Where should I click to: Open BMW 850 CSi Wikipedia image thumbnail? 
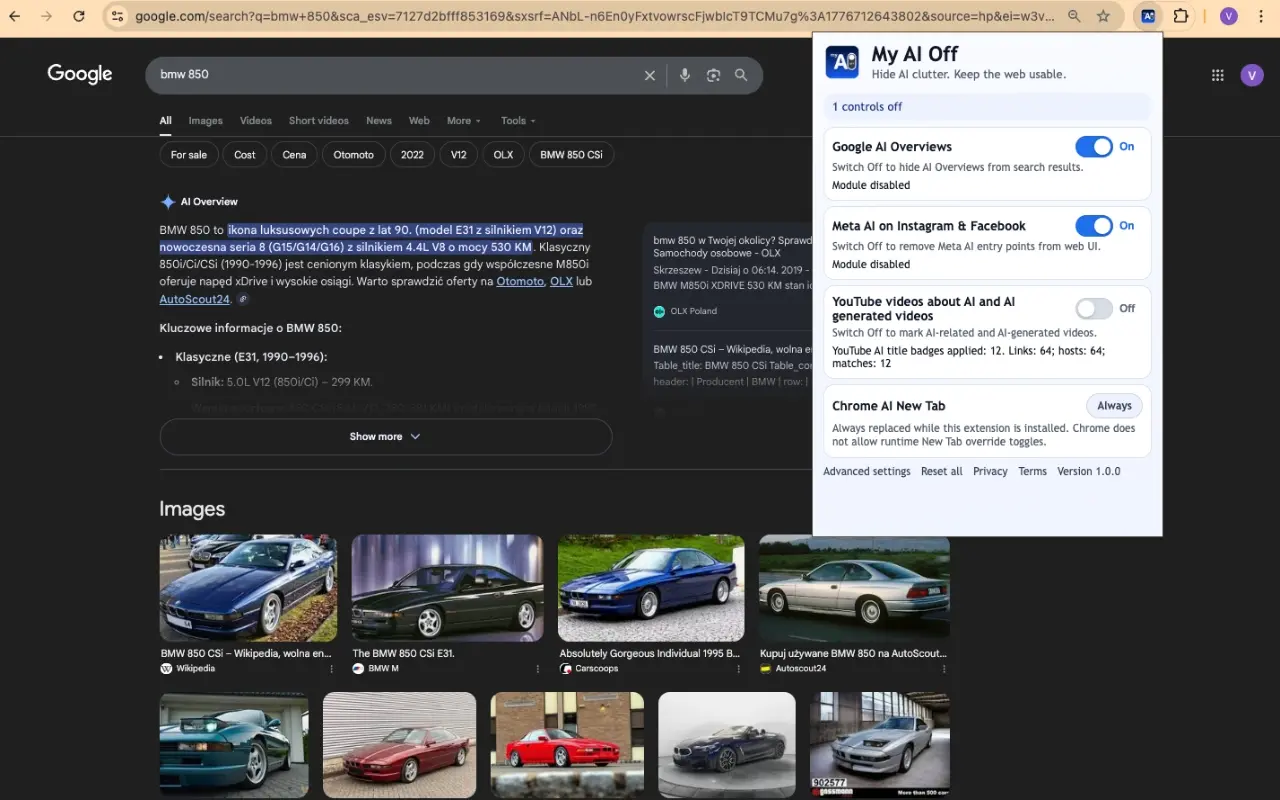click(248, 588)
